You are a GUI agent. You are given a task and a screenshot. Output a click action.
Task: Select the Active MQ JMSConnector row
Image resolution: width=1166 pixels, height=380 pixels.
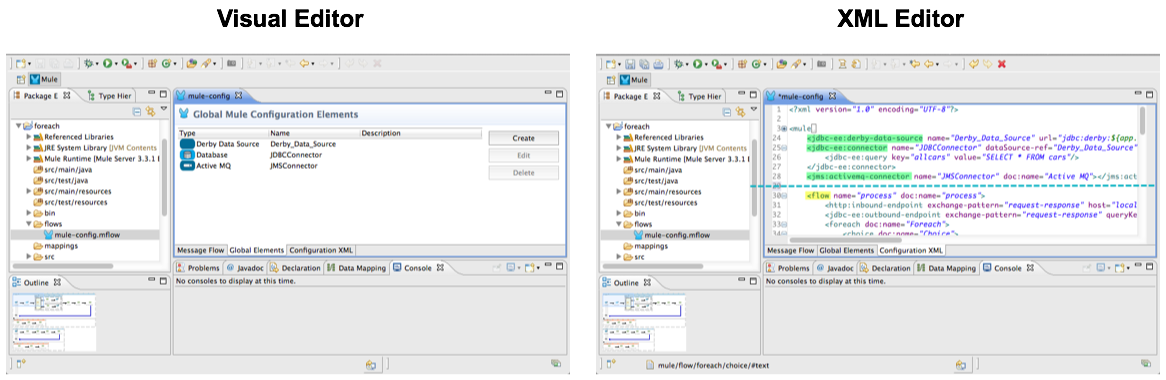pyautogui.click(x=331, y=166)
